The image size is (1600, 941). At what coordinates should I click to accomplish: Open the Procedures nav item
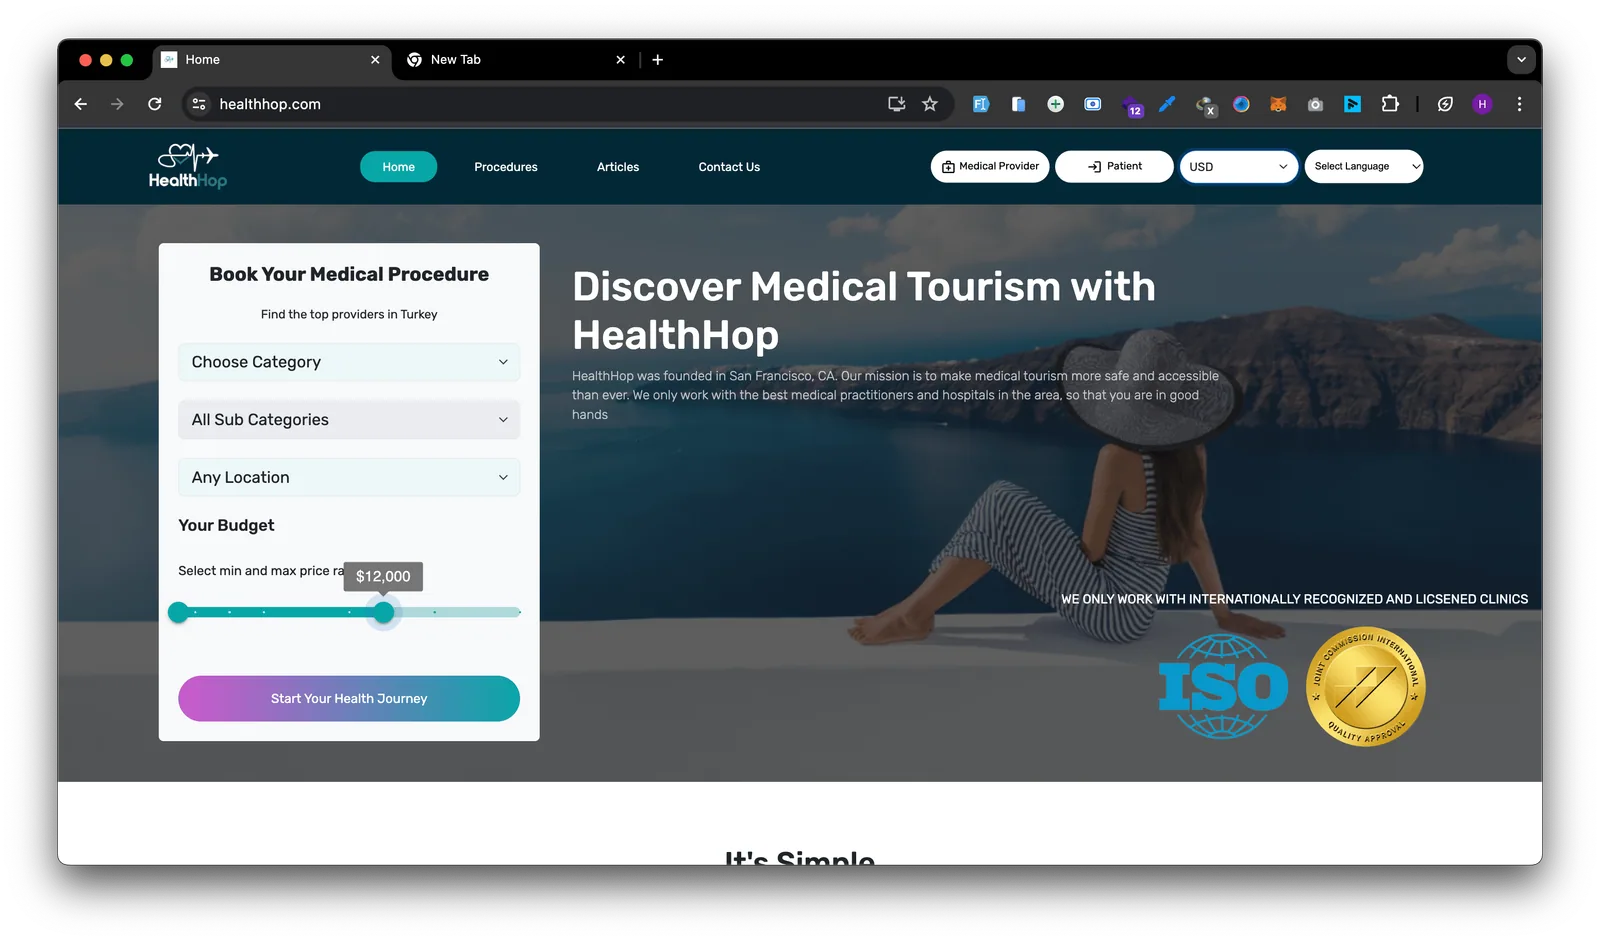pyautogui.click(x=506, y=167)
